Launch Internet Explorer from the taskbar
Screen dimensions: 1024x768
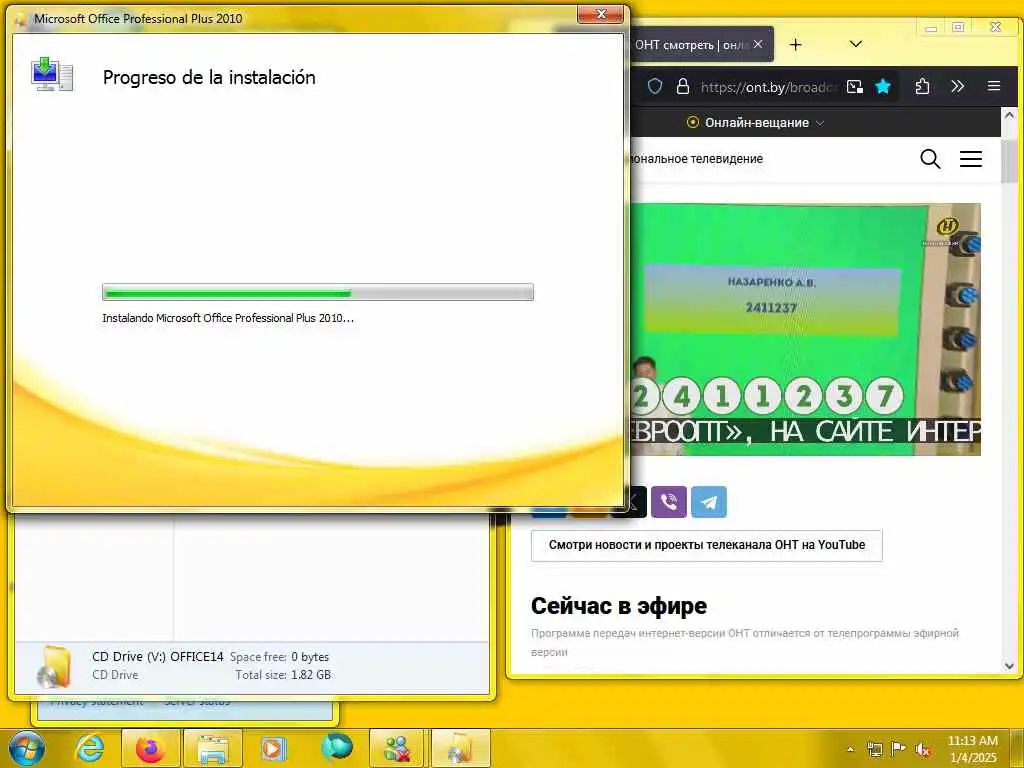tap(90, 748)
